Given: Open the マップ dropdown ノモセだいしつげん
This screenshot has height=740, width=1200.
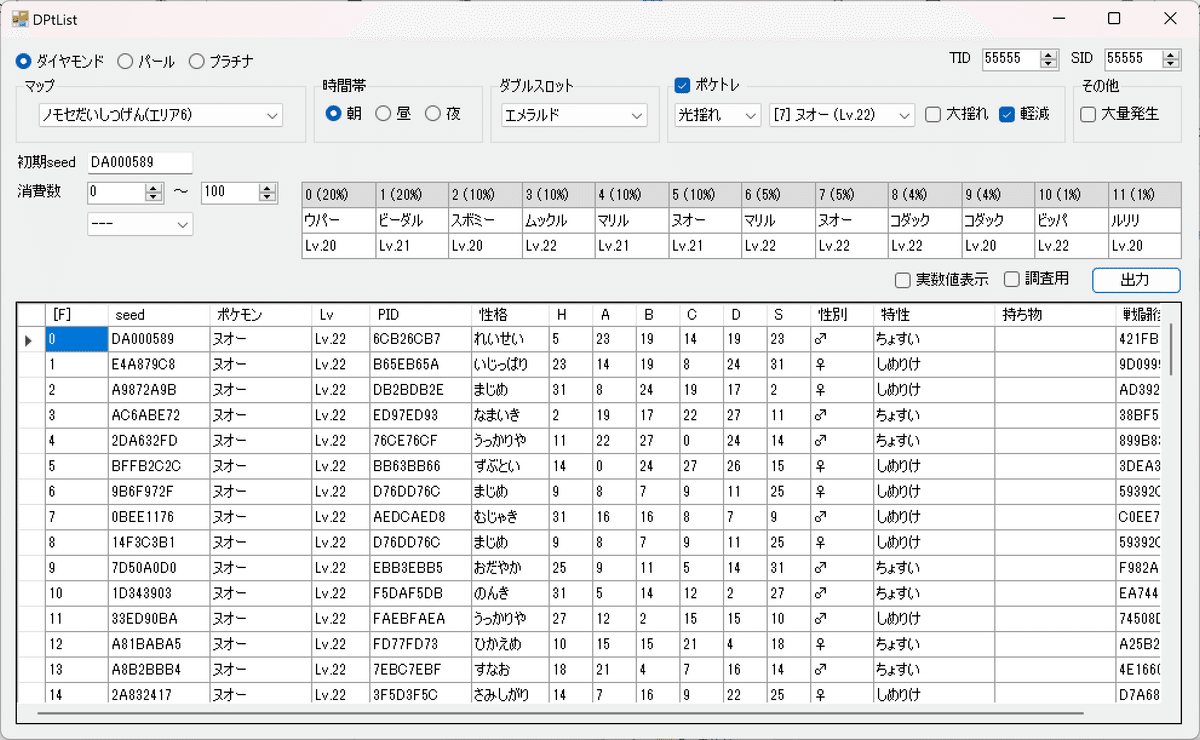Looking at the screenshot, I should (160, 115).
